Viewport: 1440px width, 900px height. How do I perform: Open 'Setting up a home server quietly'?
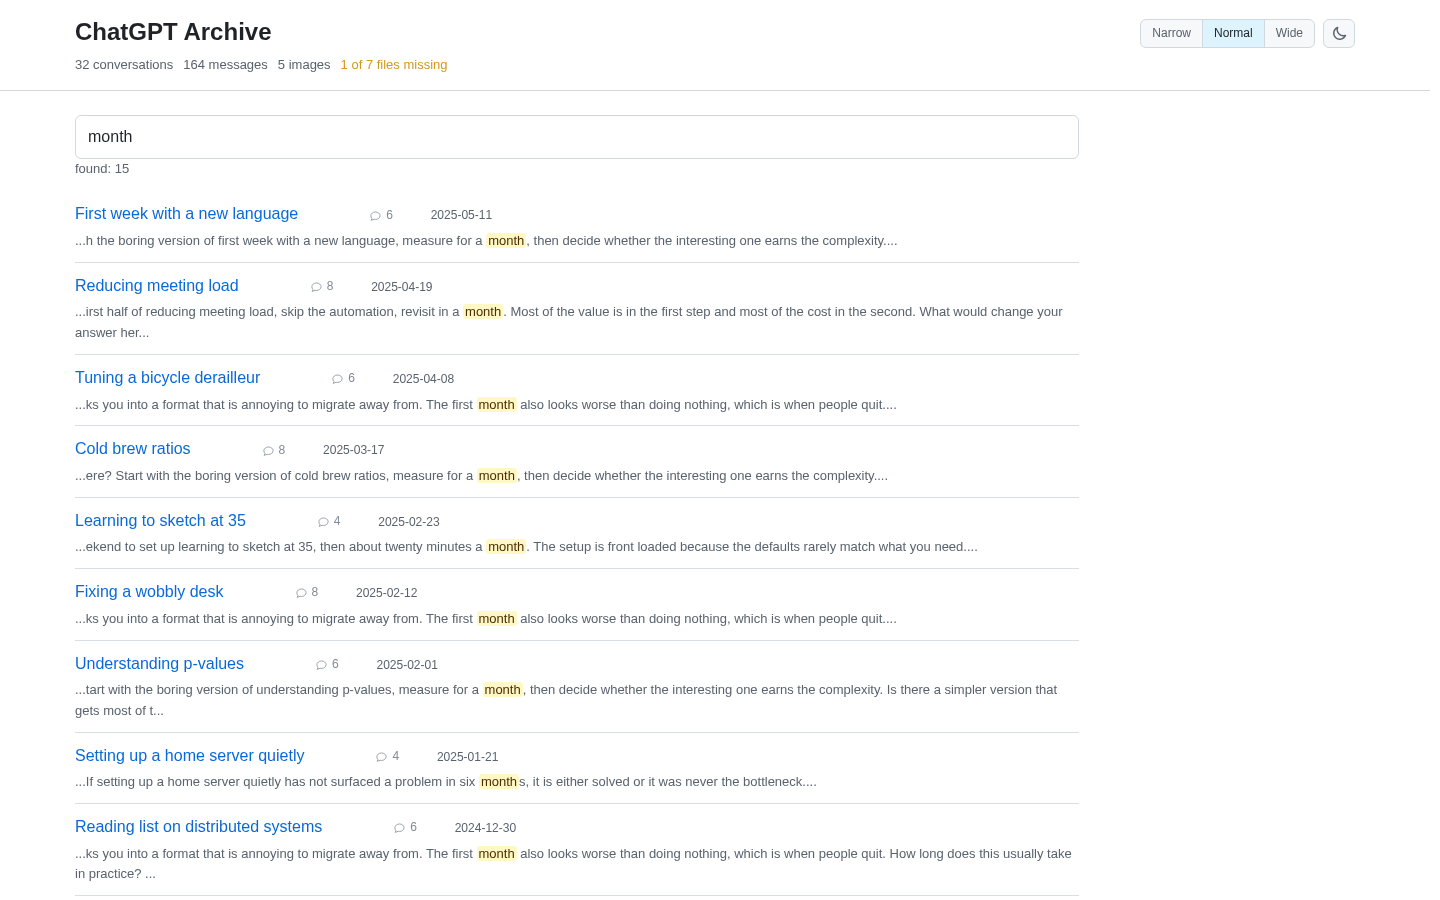point(190,756)
